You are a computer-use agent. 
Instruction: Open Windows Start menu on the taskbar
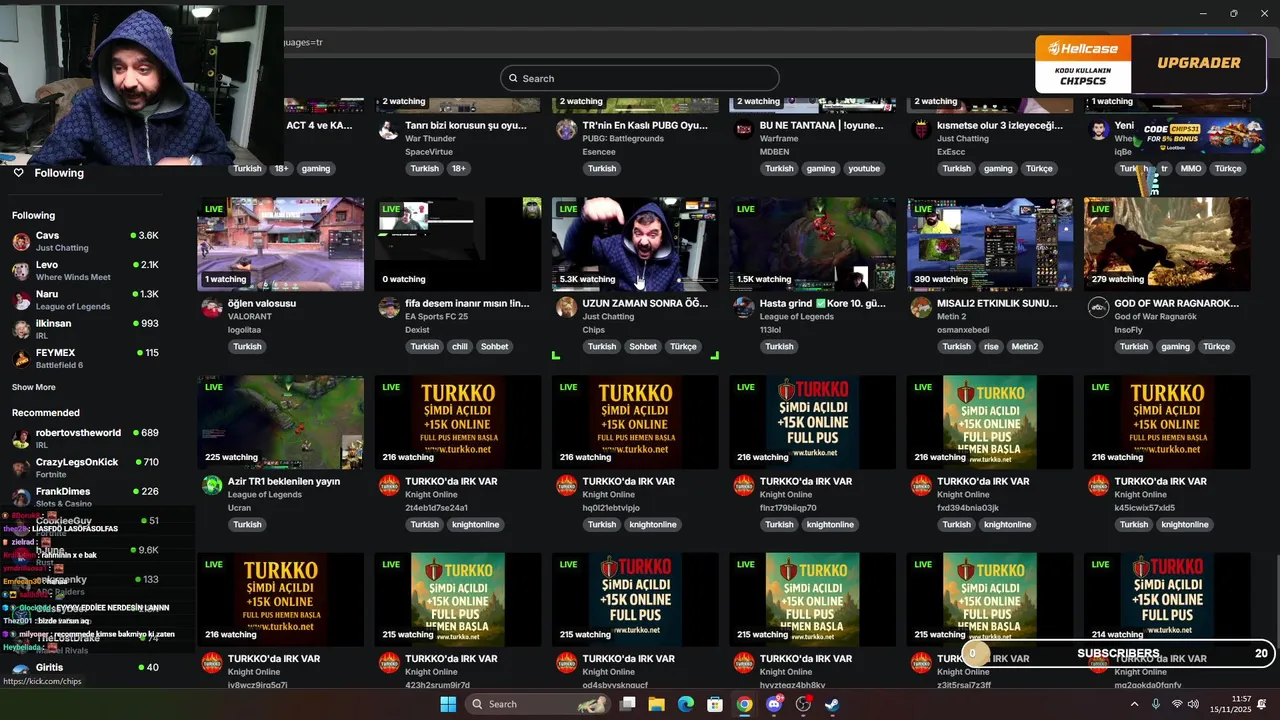pyautogui.click(x=448, y=704)
